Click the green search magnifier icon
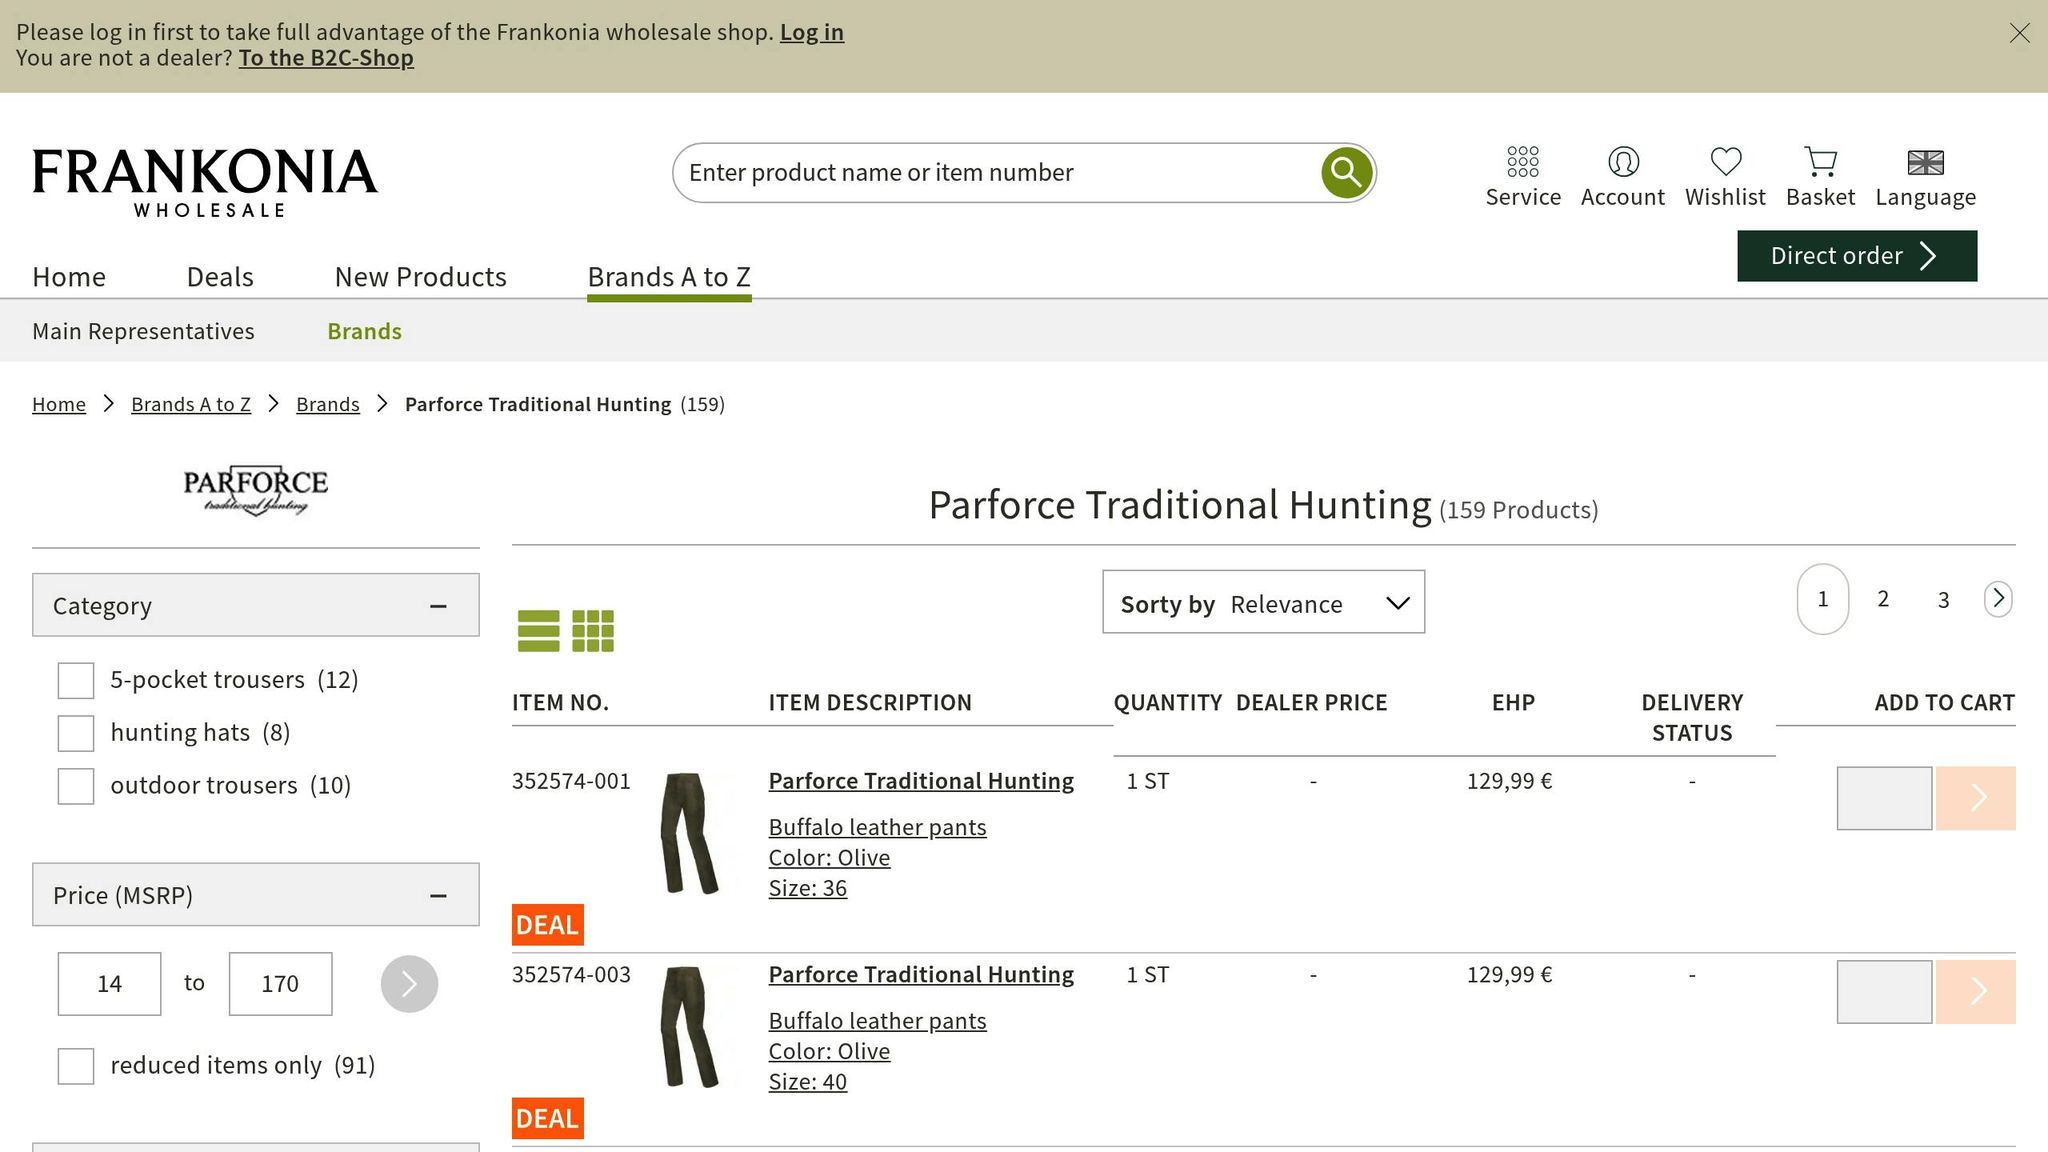 (x=1346, y=173)
